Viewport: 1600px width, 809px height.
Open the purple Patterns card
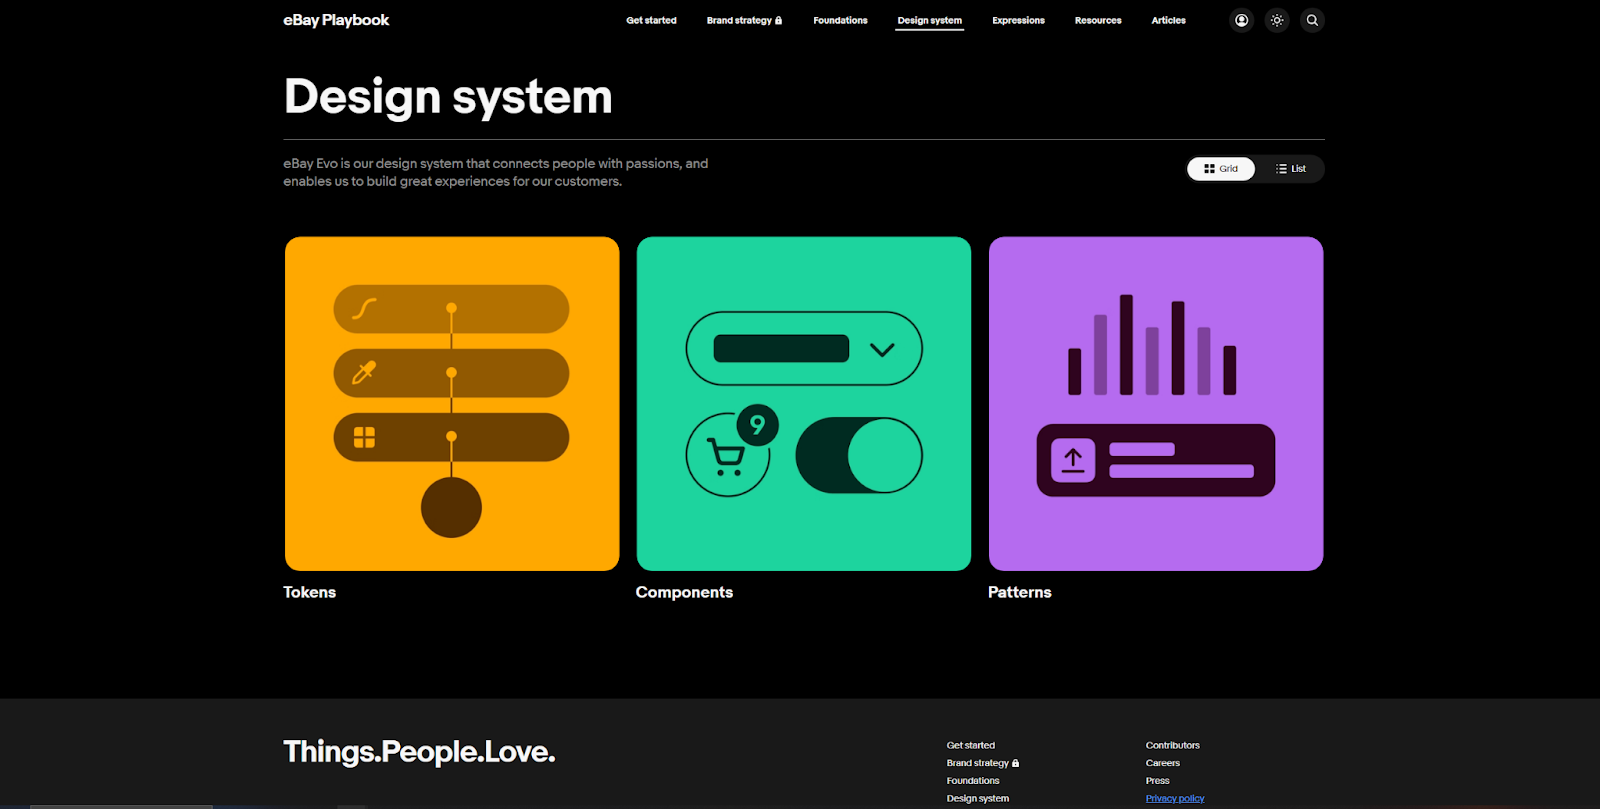[1156, 404]
